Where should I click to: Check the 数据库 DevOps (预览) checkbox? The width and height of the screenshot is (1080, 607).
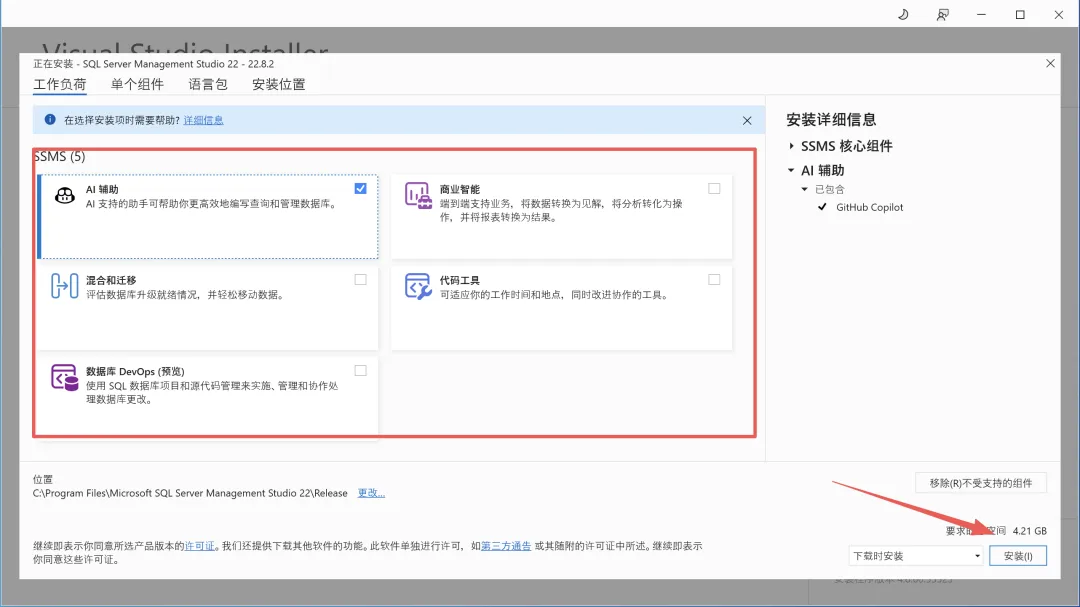click(360, 370)
